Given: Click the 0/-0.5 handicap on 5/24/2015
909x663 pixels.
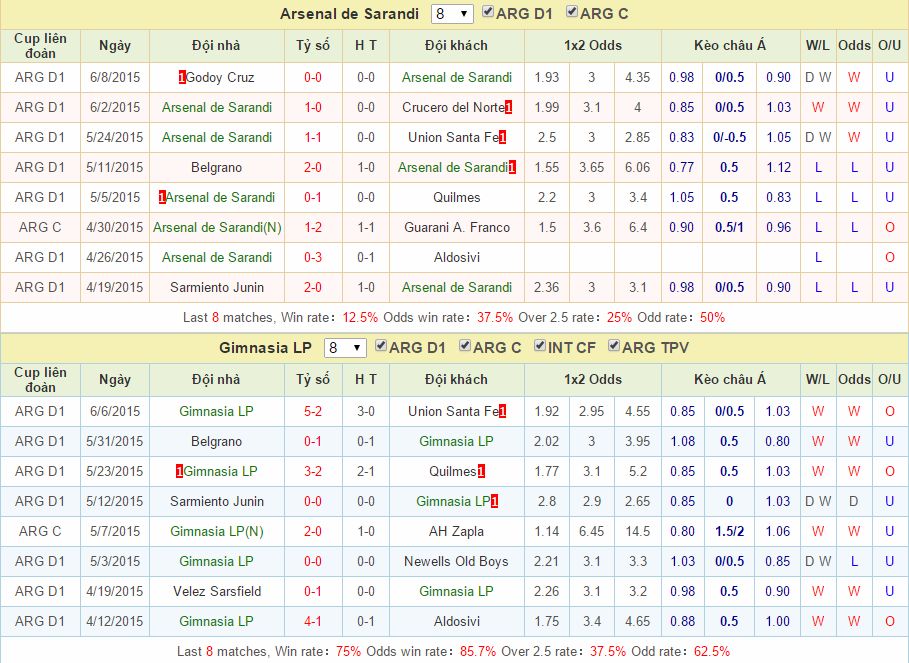Looking at the screenshot, I should tap(729, 137).
